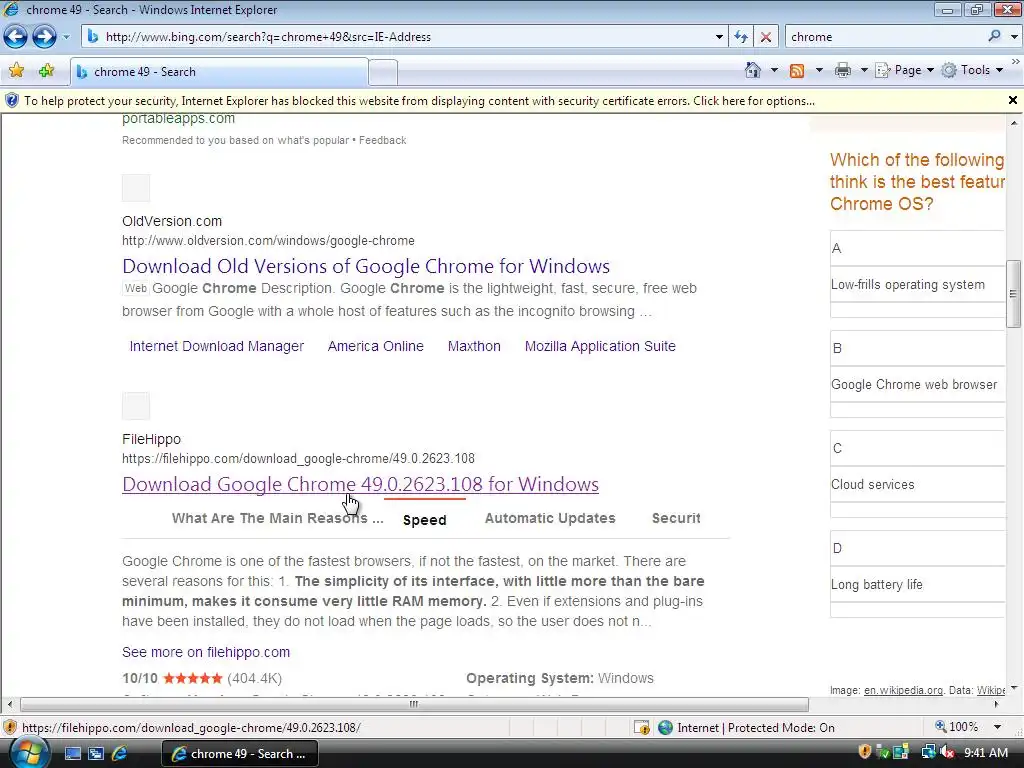Click the Add to Favorites icon
This screenshot has width=1024, height=768.
(46, 71)
